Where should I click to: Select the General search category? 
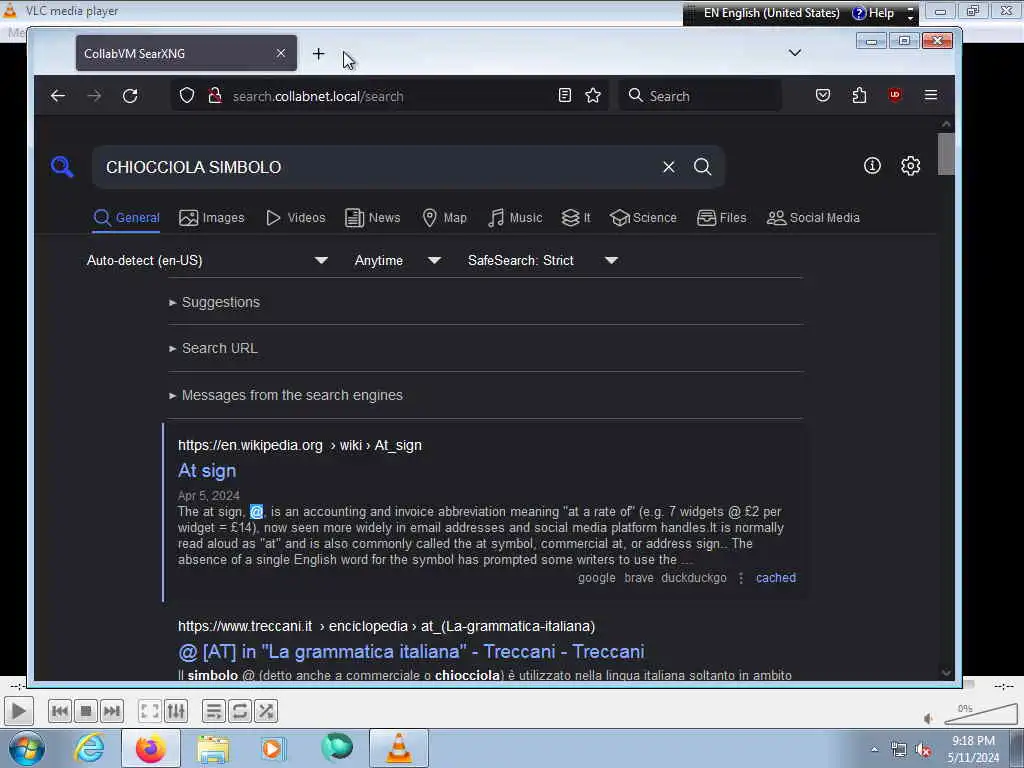click(x=127, y=217)
